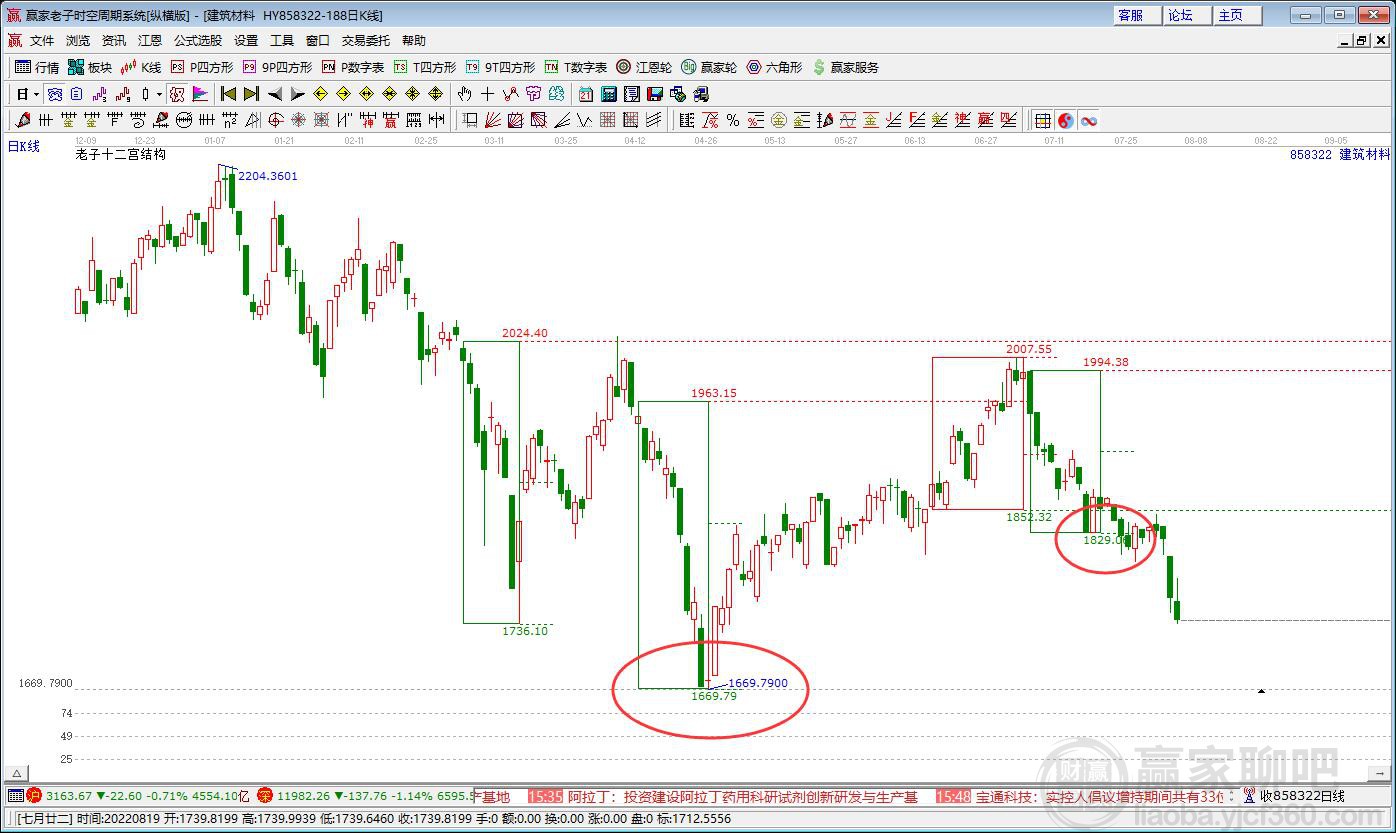Click the 1669.79 green low label

[714, 696]
